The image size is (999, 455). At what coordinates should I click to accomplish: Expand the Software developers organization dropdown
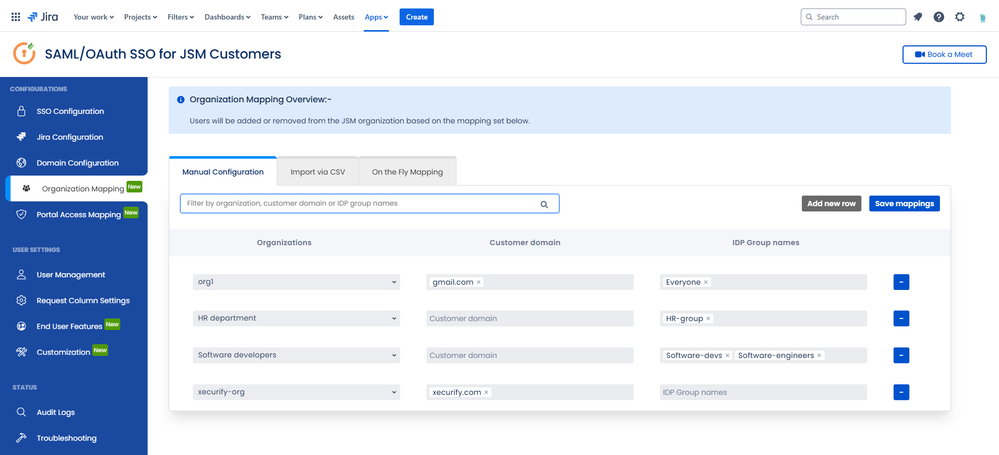pyautogui.click(x=296, y=355)
